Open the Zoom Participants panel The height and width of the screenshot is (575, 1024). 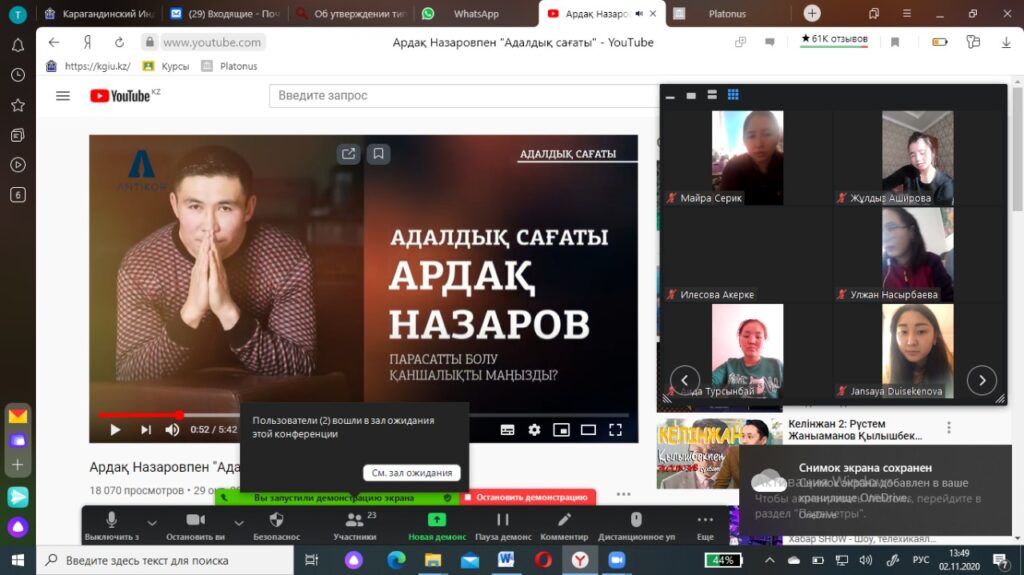354,524
